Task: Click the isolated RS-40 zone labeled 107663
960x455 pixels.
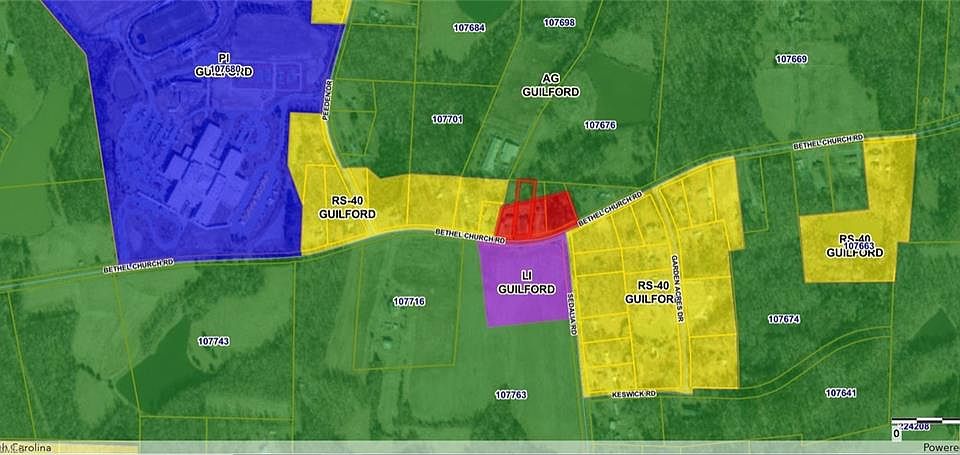Action: point(855,246)
